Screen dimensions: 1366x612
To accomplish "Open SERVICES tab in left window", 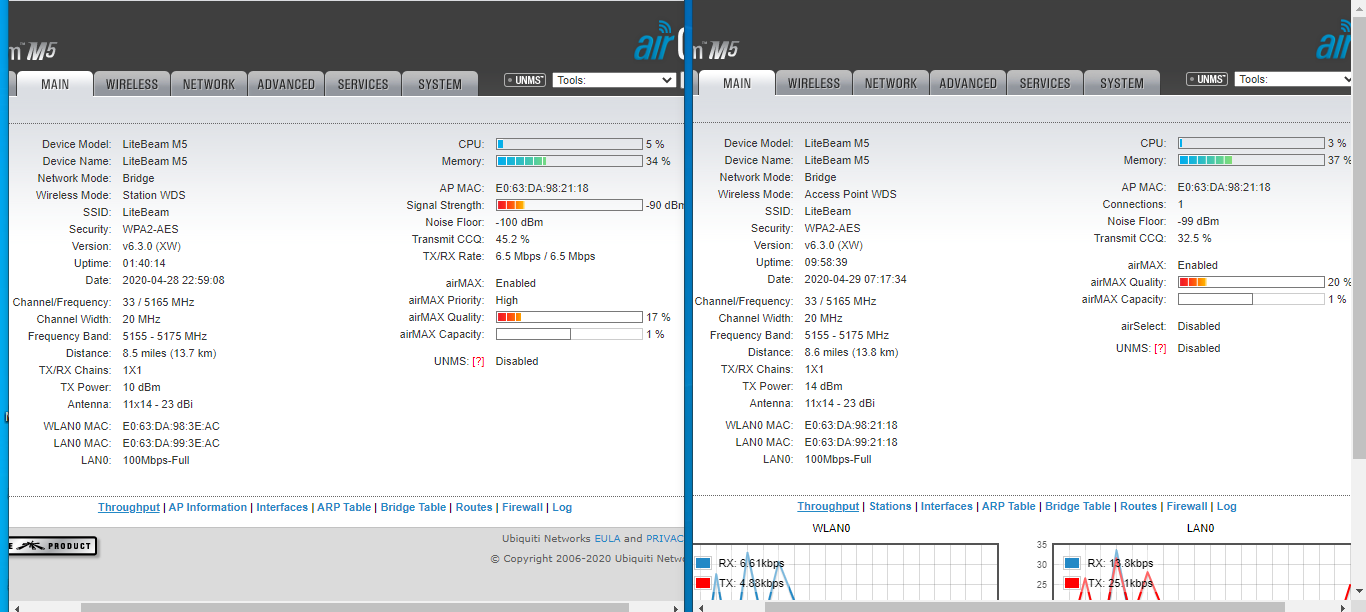I will [x=363, y=84].
